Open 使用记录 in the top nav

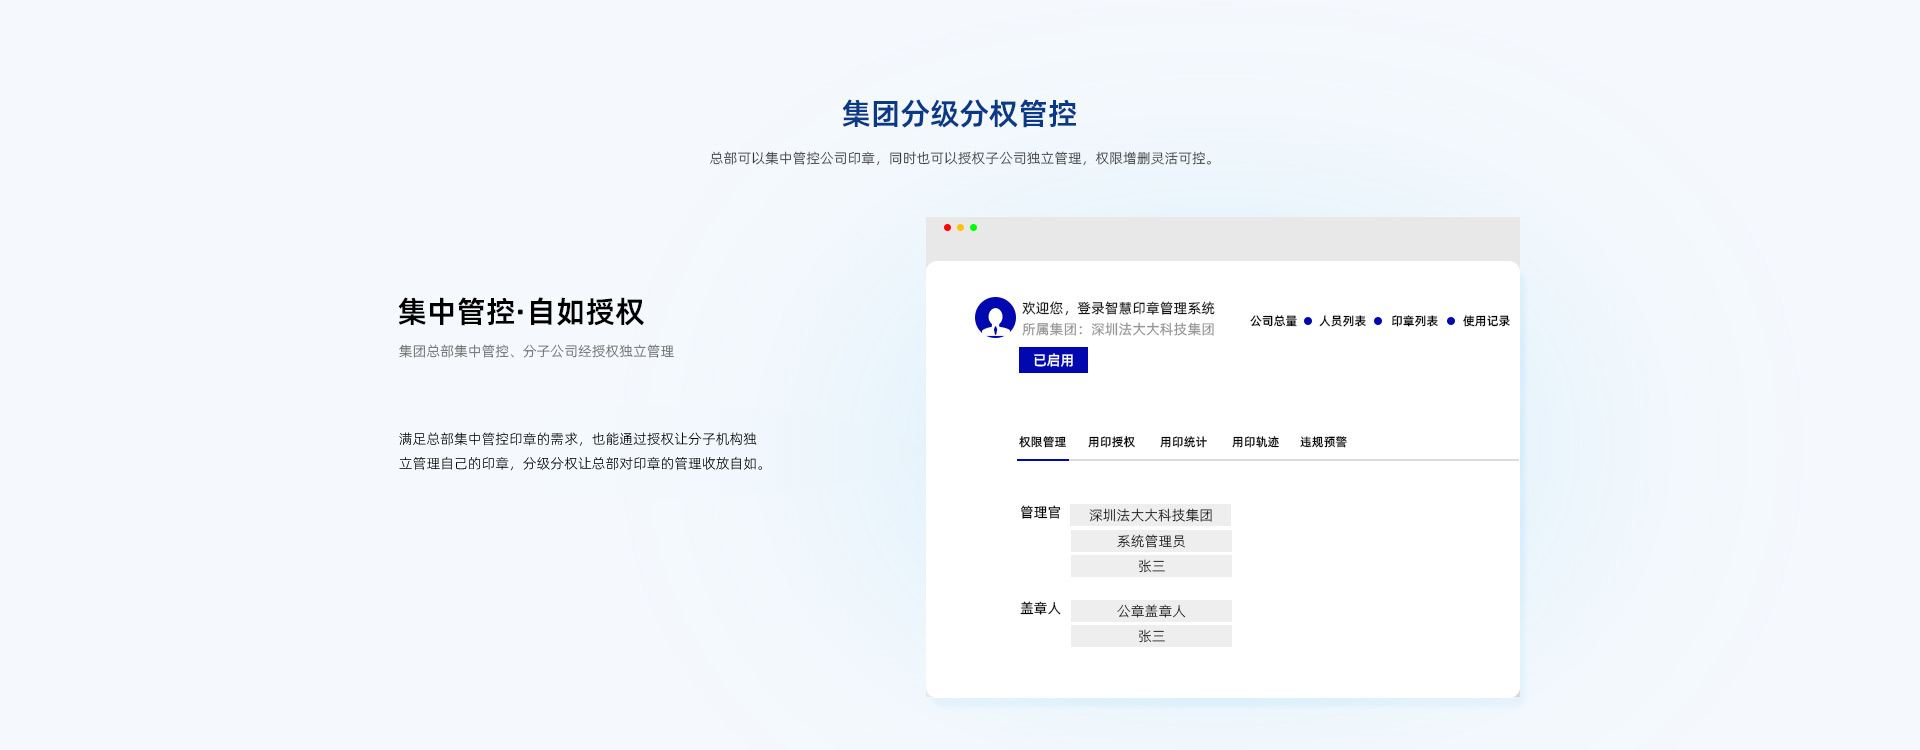pos(1486,321)
